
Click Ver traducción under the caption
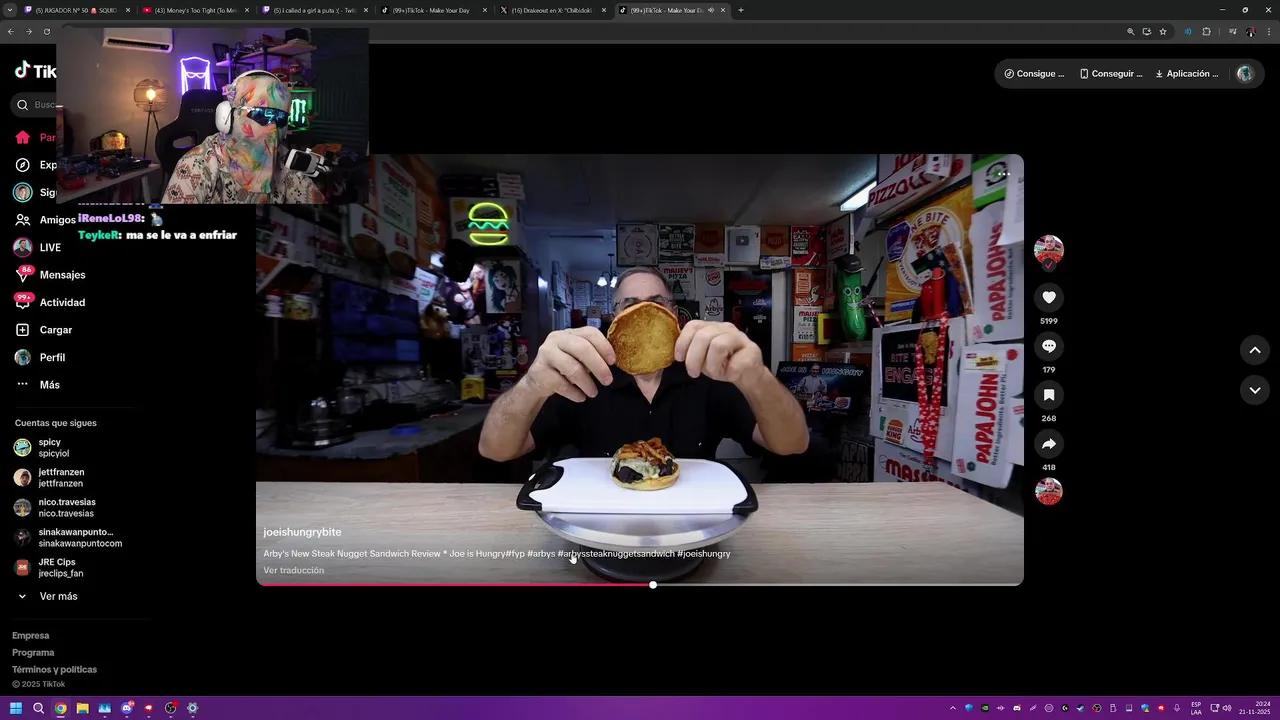[x=293, y=570]
